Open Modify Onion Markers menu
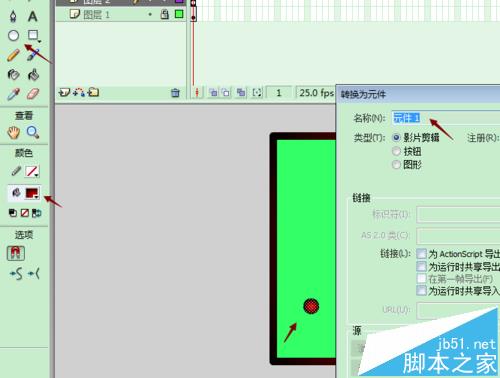The width and height of the screenshot is (500, 378). [257, 93]
